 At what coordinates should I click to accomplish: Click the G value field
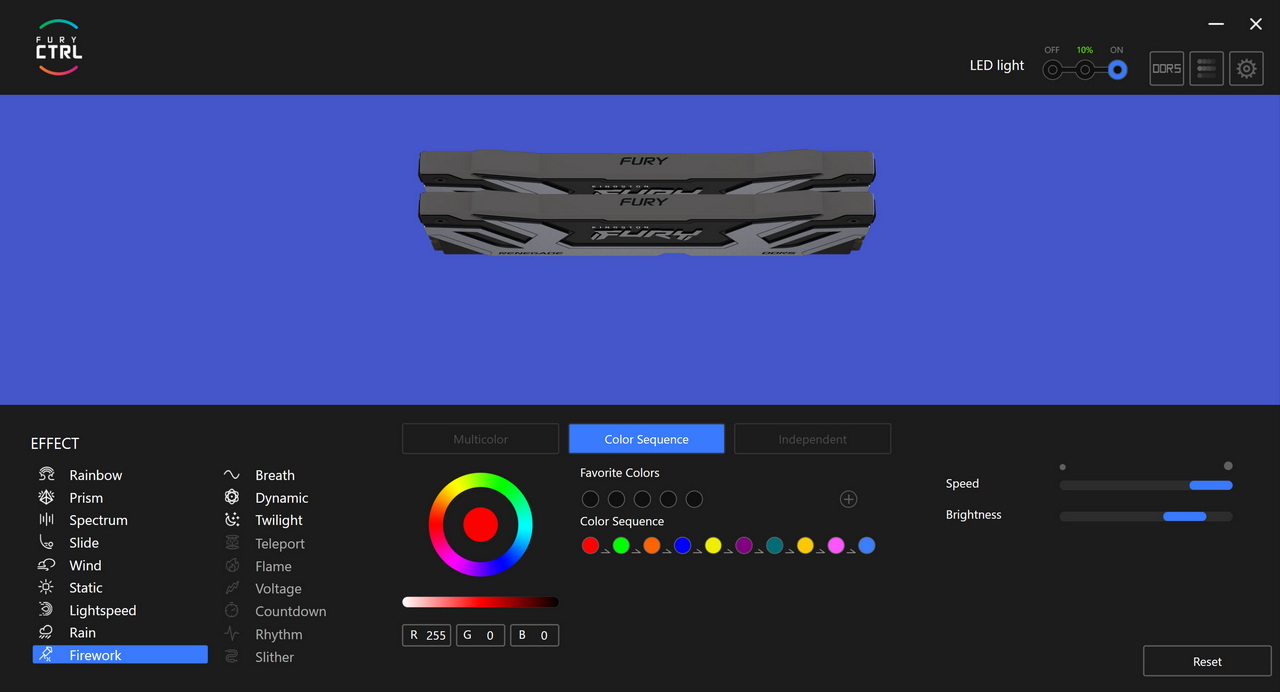pos(481,635)
